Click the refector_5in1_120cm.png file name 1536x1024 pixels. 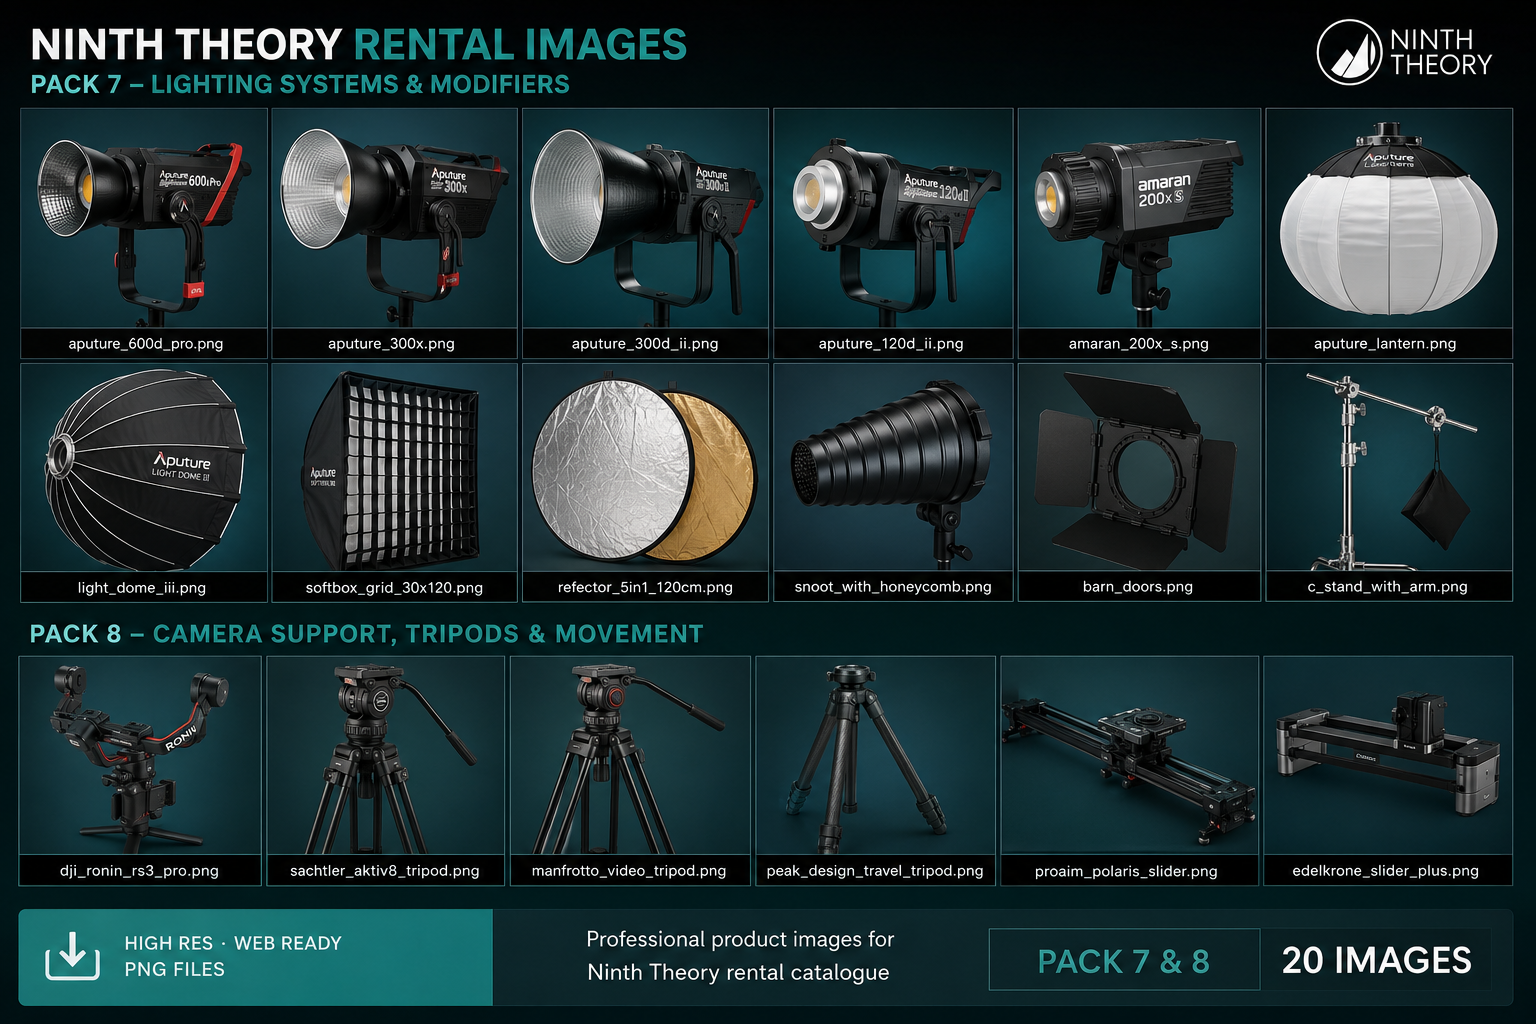tap(645, 588)
